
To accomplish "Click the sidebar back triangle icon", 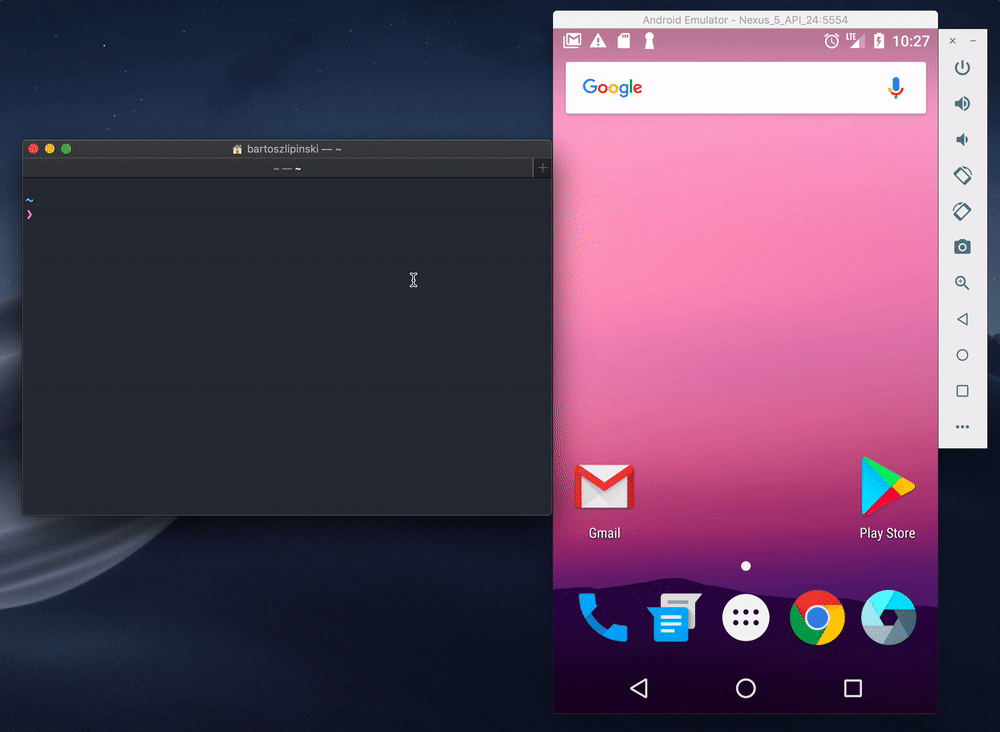I will (x=962, y=319).
